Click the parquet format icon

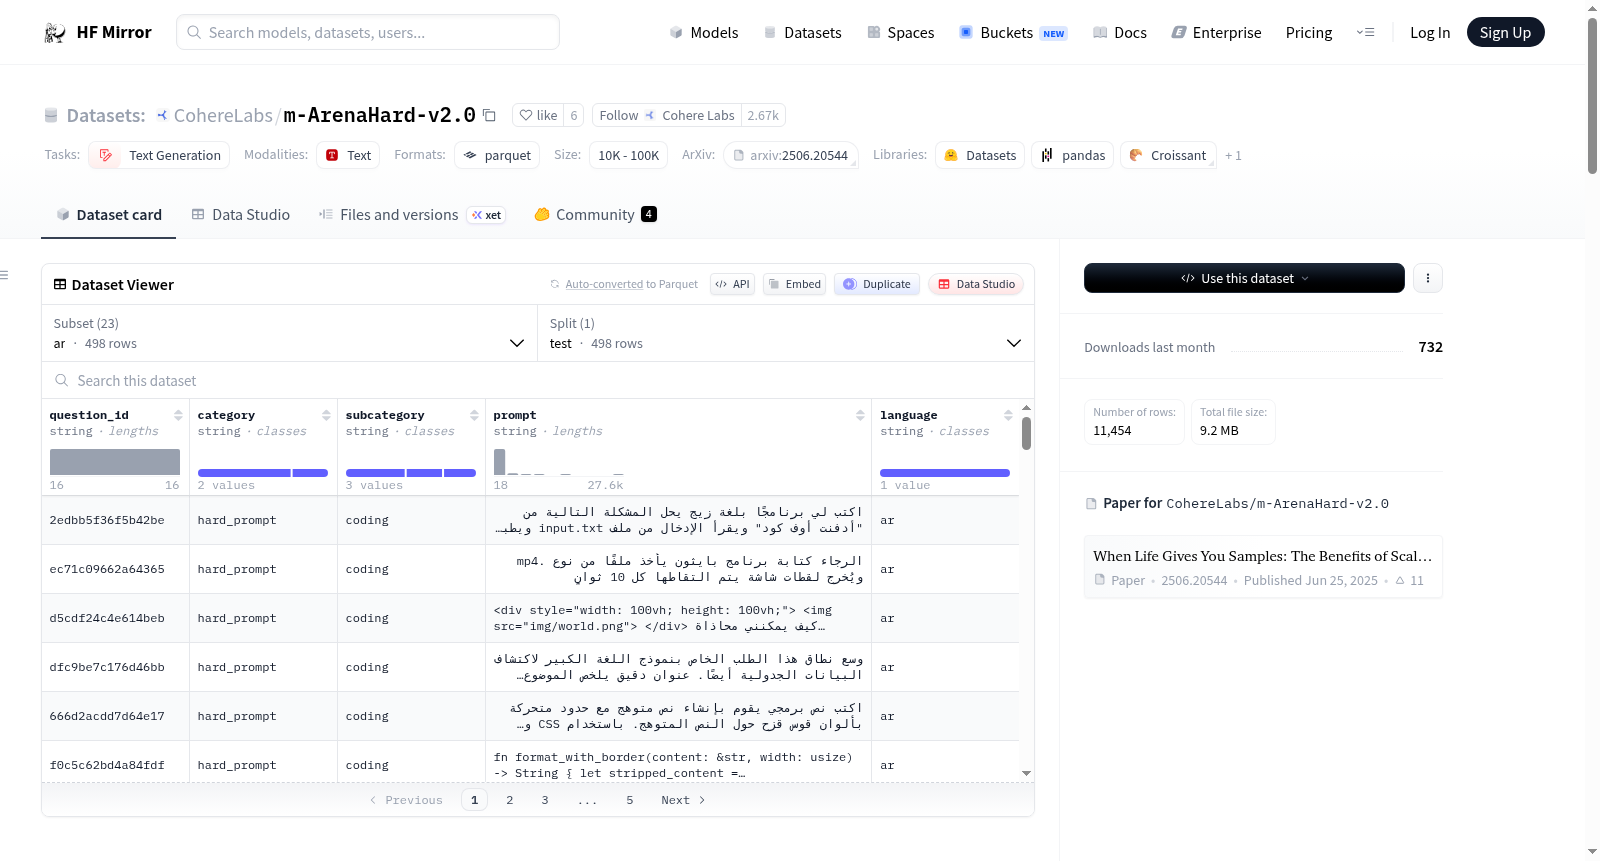[470, 155]
